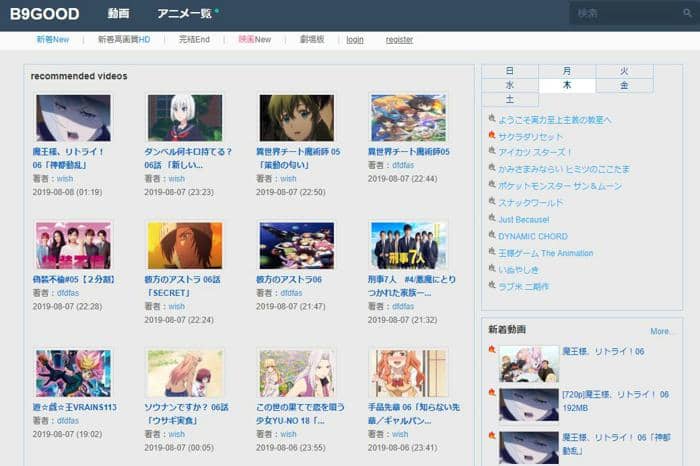Open title 異世界チート魔術師05 by dfdfas
700x466 pixels.
coord(408,152)
